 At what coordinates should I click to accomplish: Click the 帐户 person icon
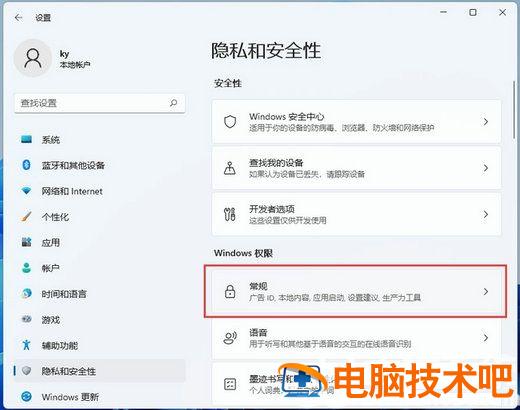point(26,268)
